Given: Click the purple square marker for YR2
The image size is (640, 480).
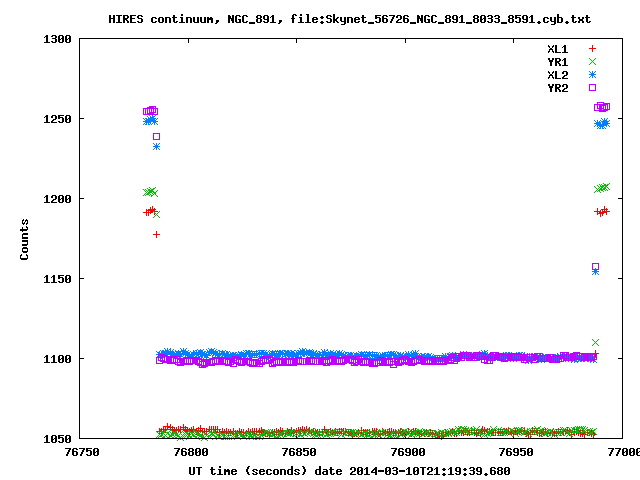Looking at the screenshot, I should tap(592, 87).
